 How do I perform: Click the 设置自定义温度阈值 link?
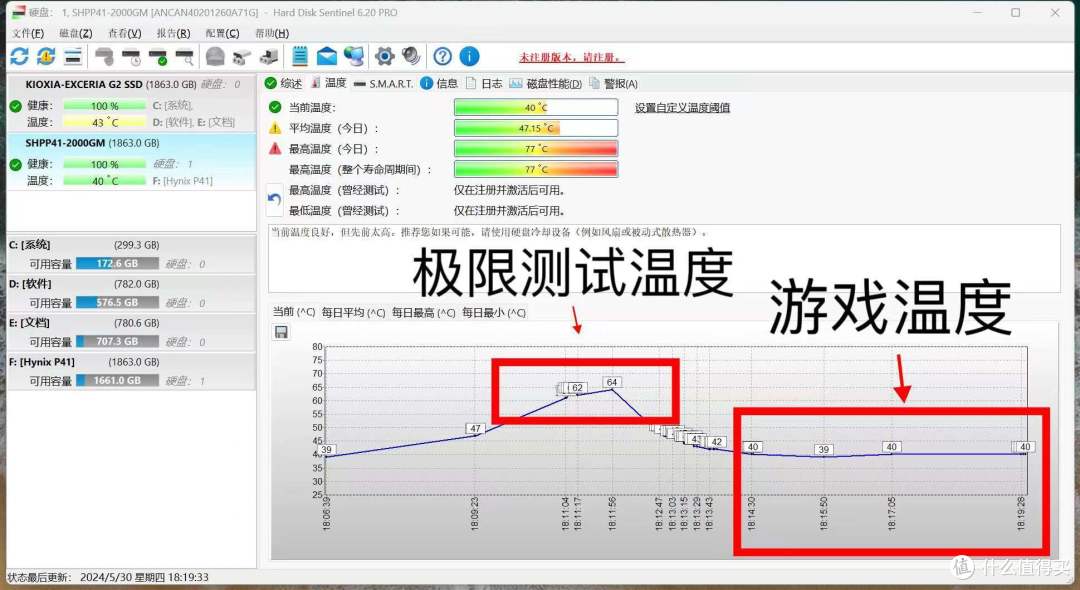tap(683, 107)
